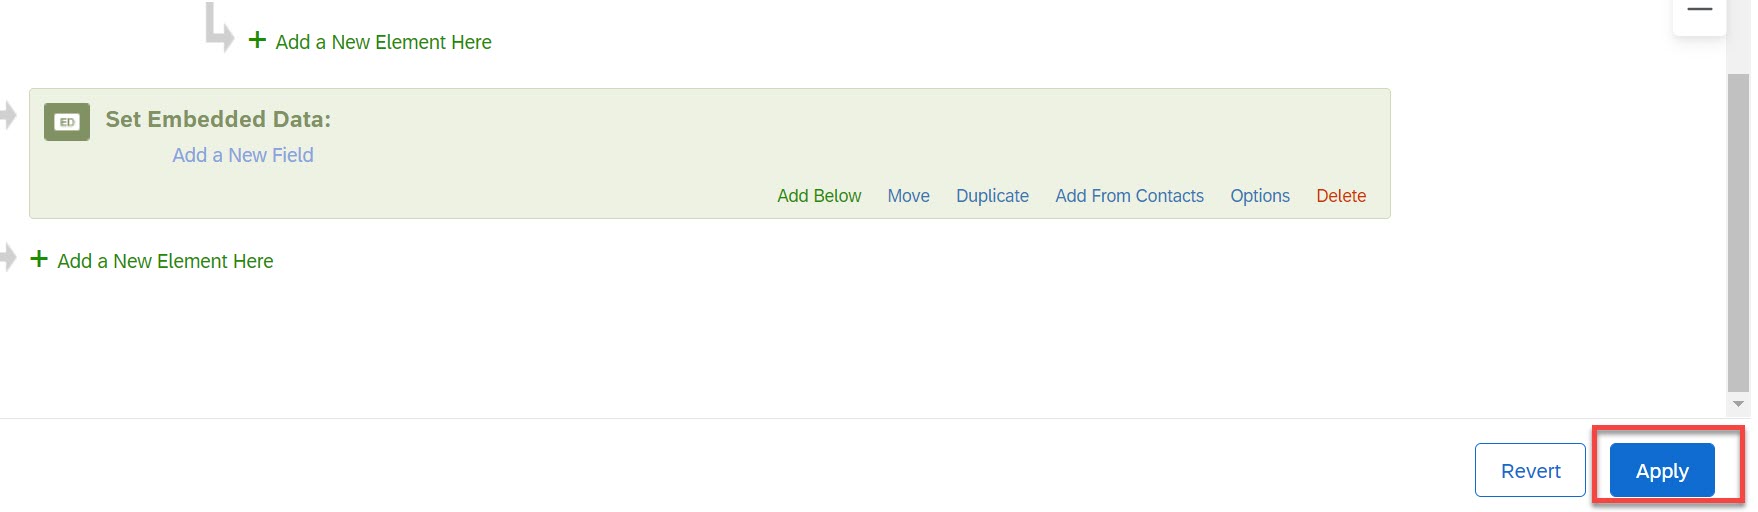Click the indented "Add a New Element Here" text
This screenshot has width=1758, height=512.
[x=384, y=42]
